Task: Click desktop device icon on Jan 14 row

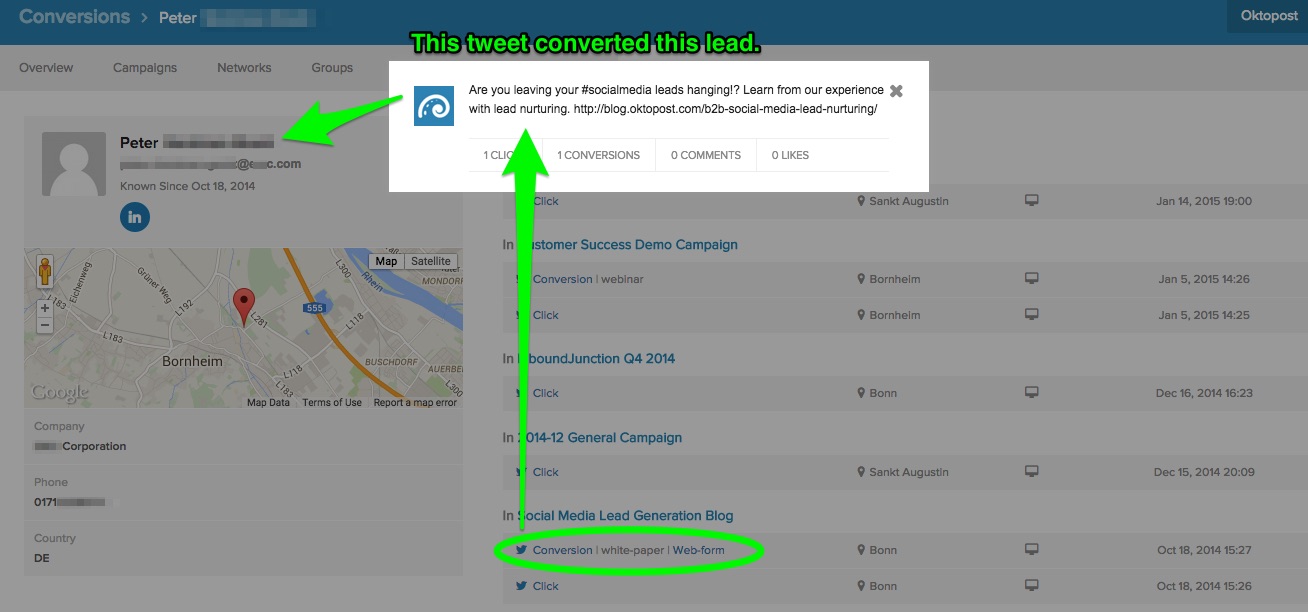Action: [1031, 201]
